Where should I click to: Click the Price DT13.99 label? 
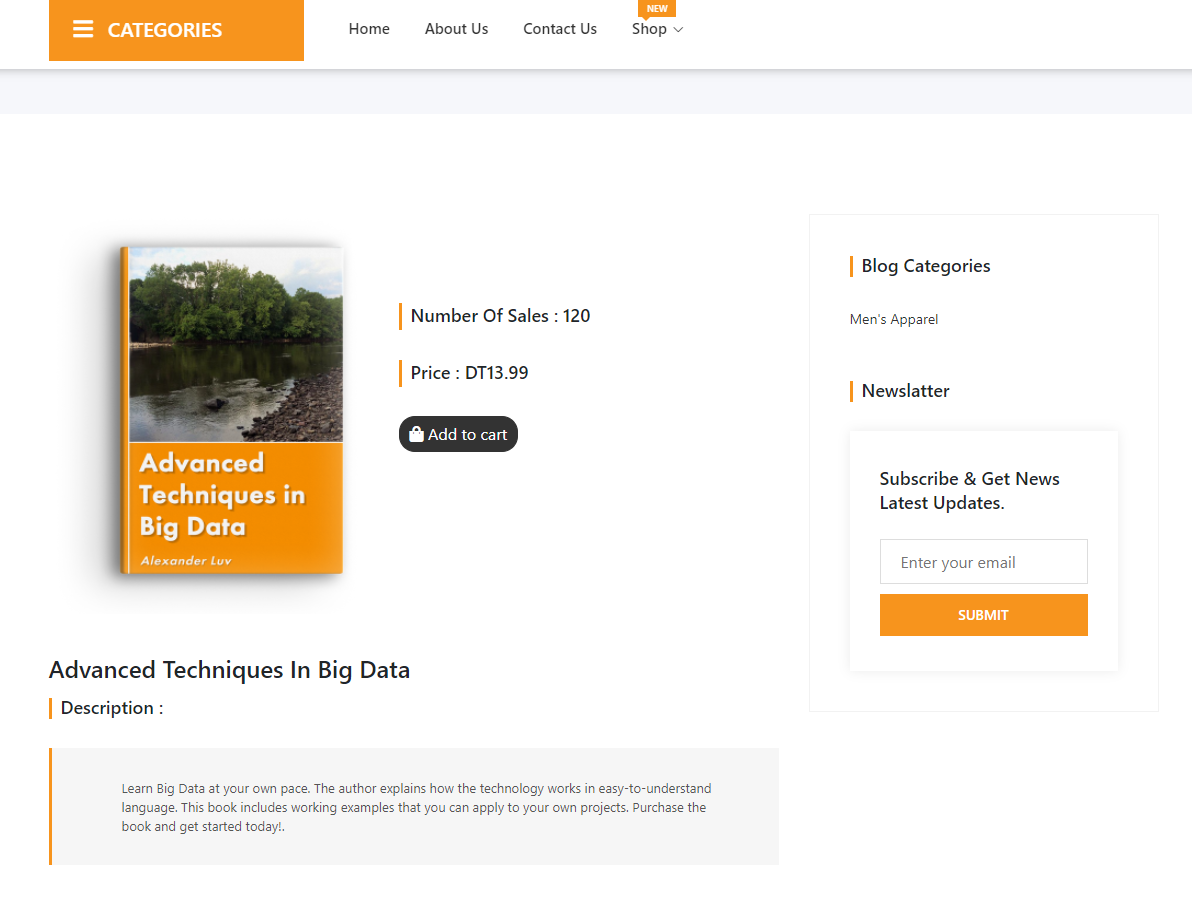(469, 373)
